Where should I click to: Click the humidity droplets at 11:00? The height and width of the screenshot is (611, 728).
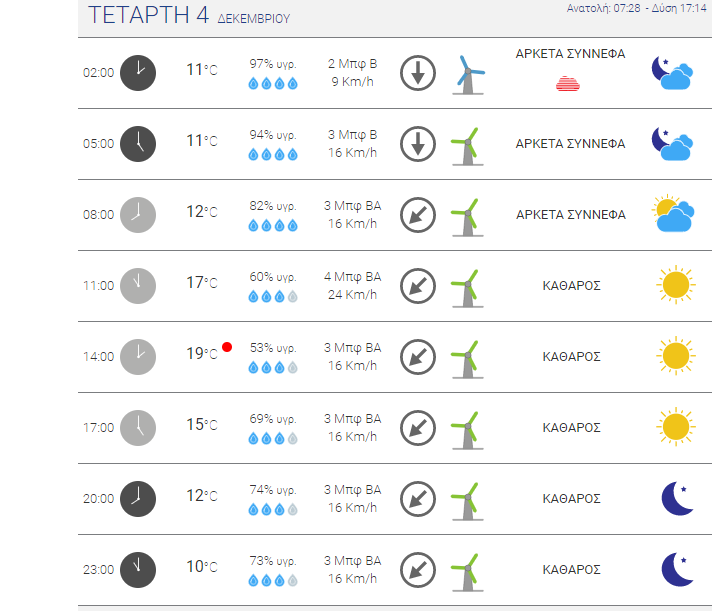tap(273, 296)
